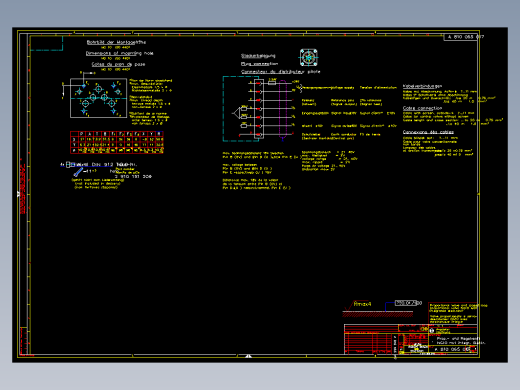Viewport: 520px width, 390px height.
Task: Select the 'Kabelverbindungen' heading
Action: (422, 86)
